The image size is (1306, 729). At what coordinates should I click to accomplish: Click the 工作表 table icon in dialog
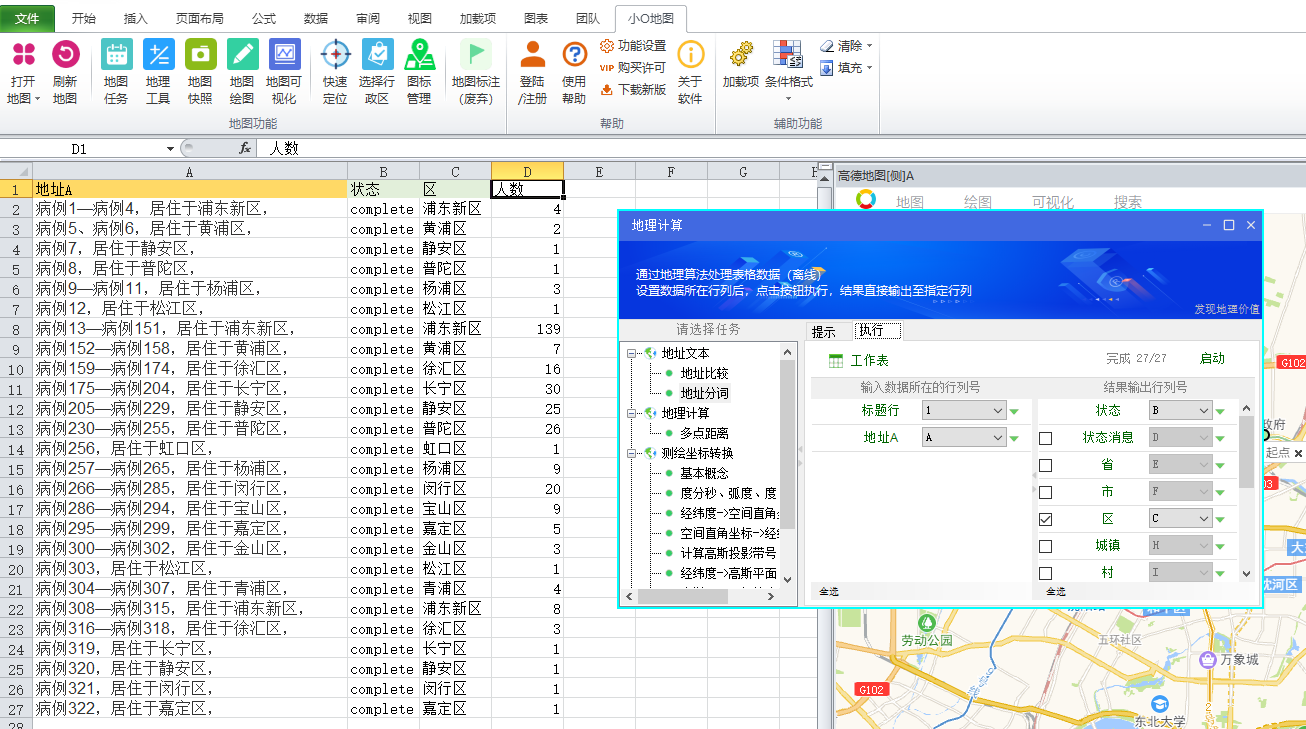click(836, 360)
